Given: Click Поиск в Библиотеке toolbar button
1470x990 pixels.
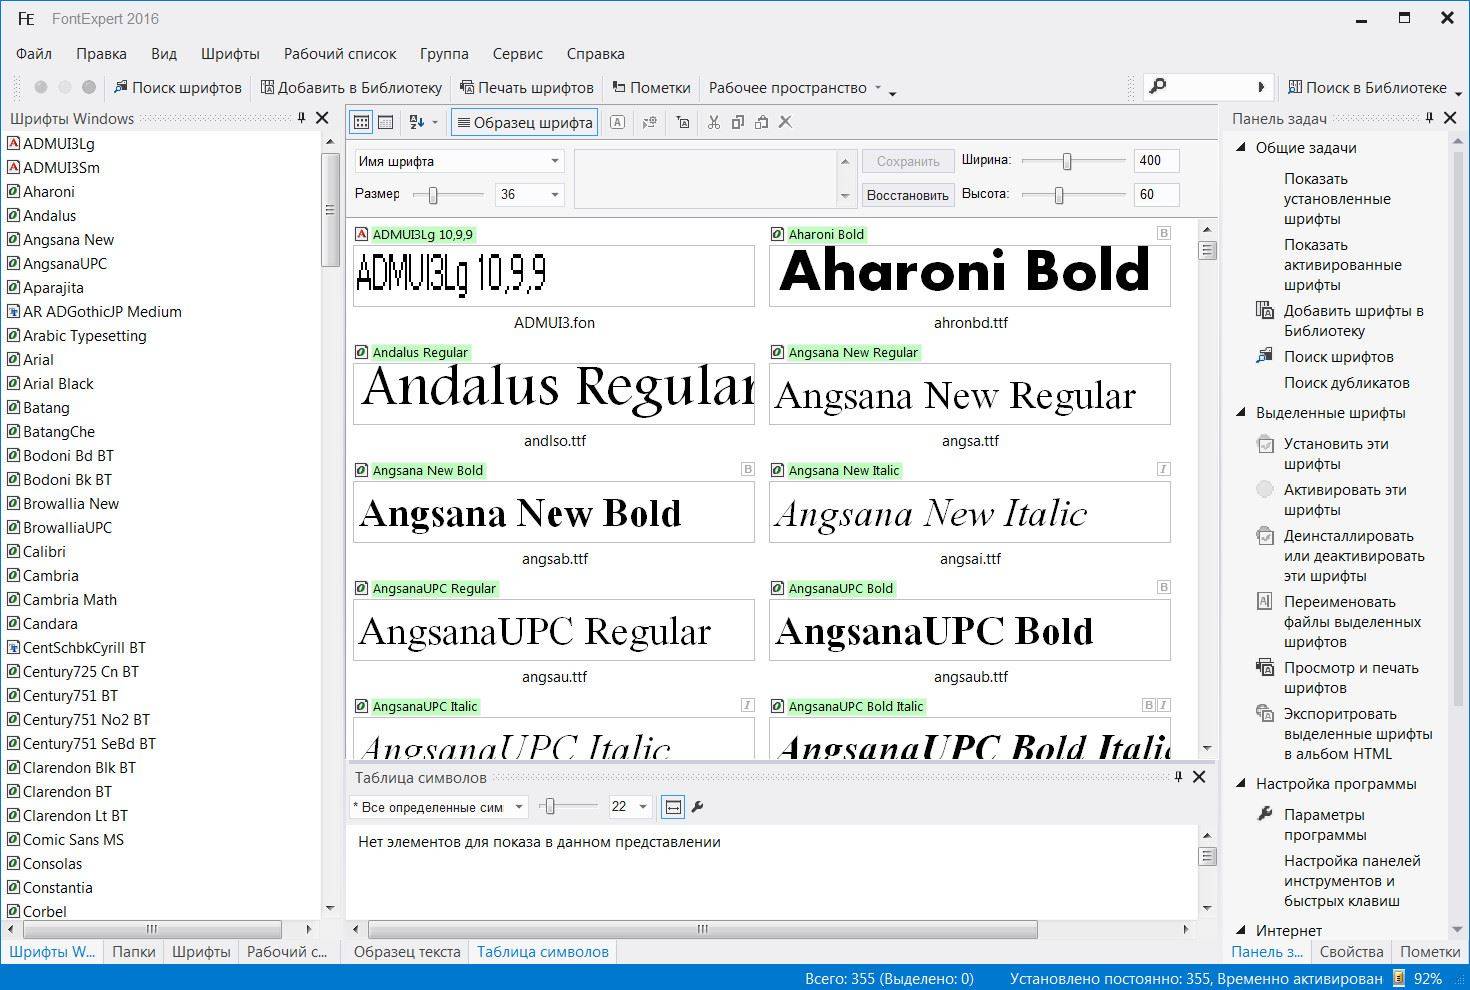Looking at the screenshot, I should pos(1367,88).
